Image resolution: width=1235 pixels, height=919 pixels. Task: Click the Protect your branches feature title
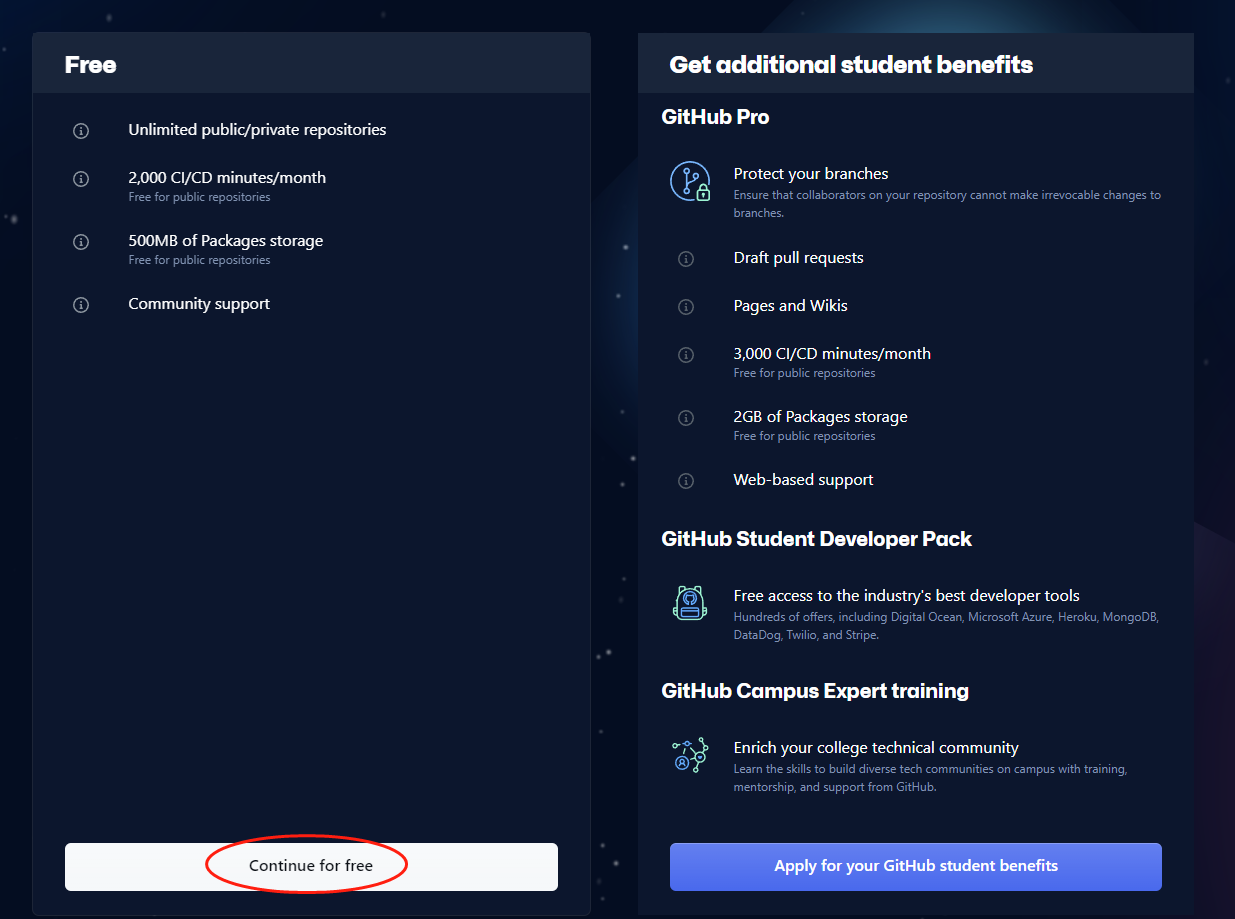(811, 173)
